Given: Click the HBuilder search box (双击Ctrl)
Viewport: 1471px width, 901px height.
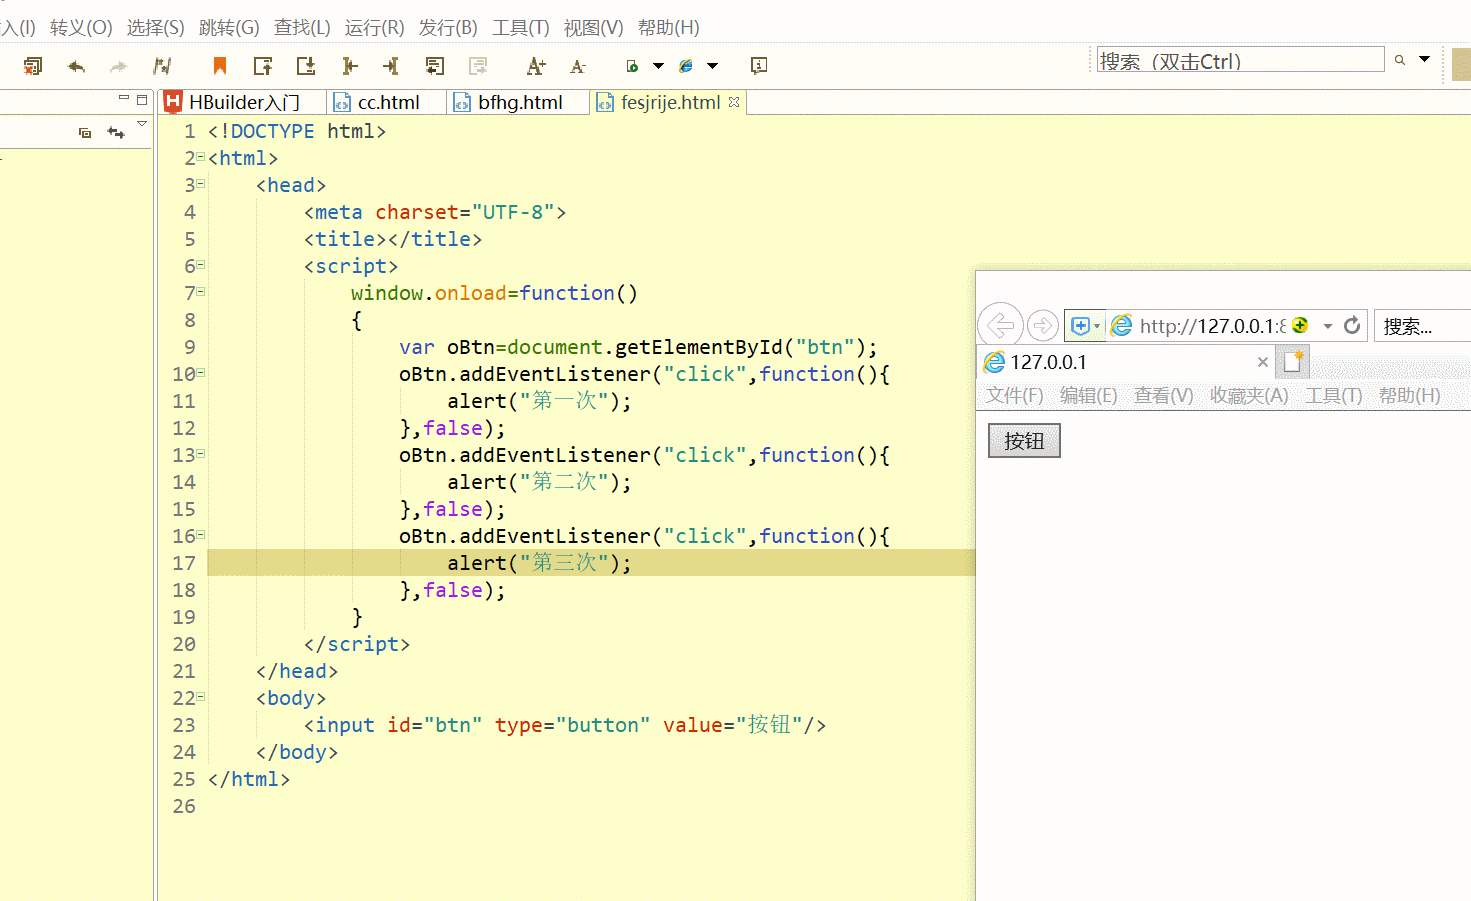Looking at the screenshot, I should [1240, 60].
